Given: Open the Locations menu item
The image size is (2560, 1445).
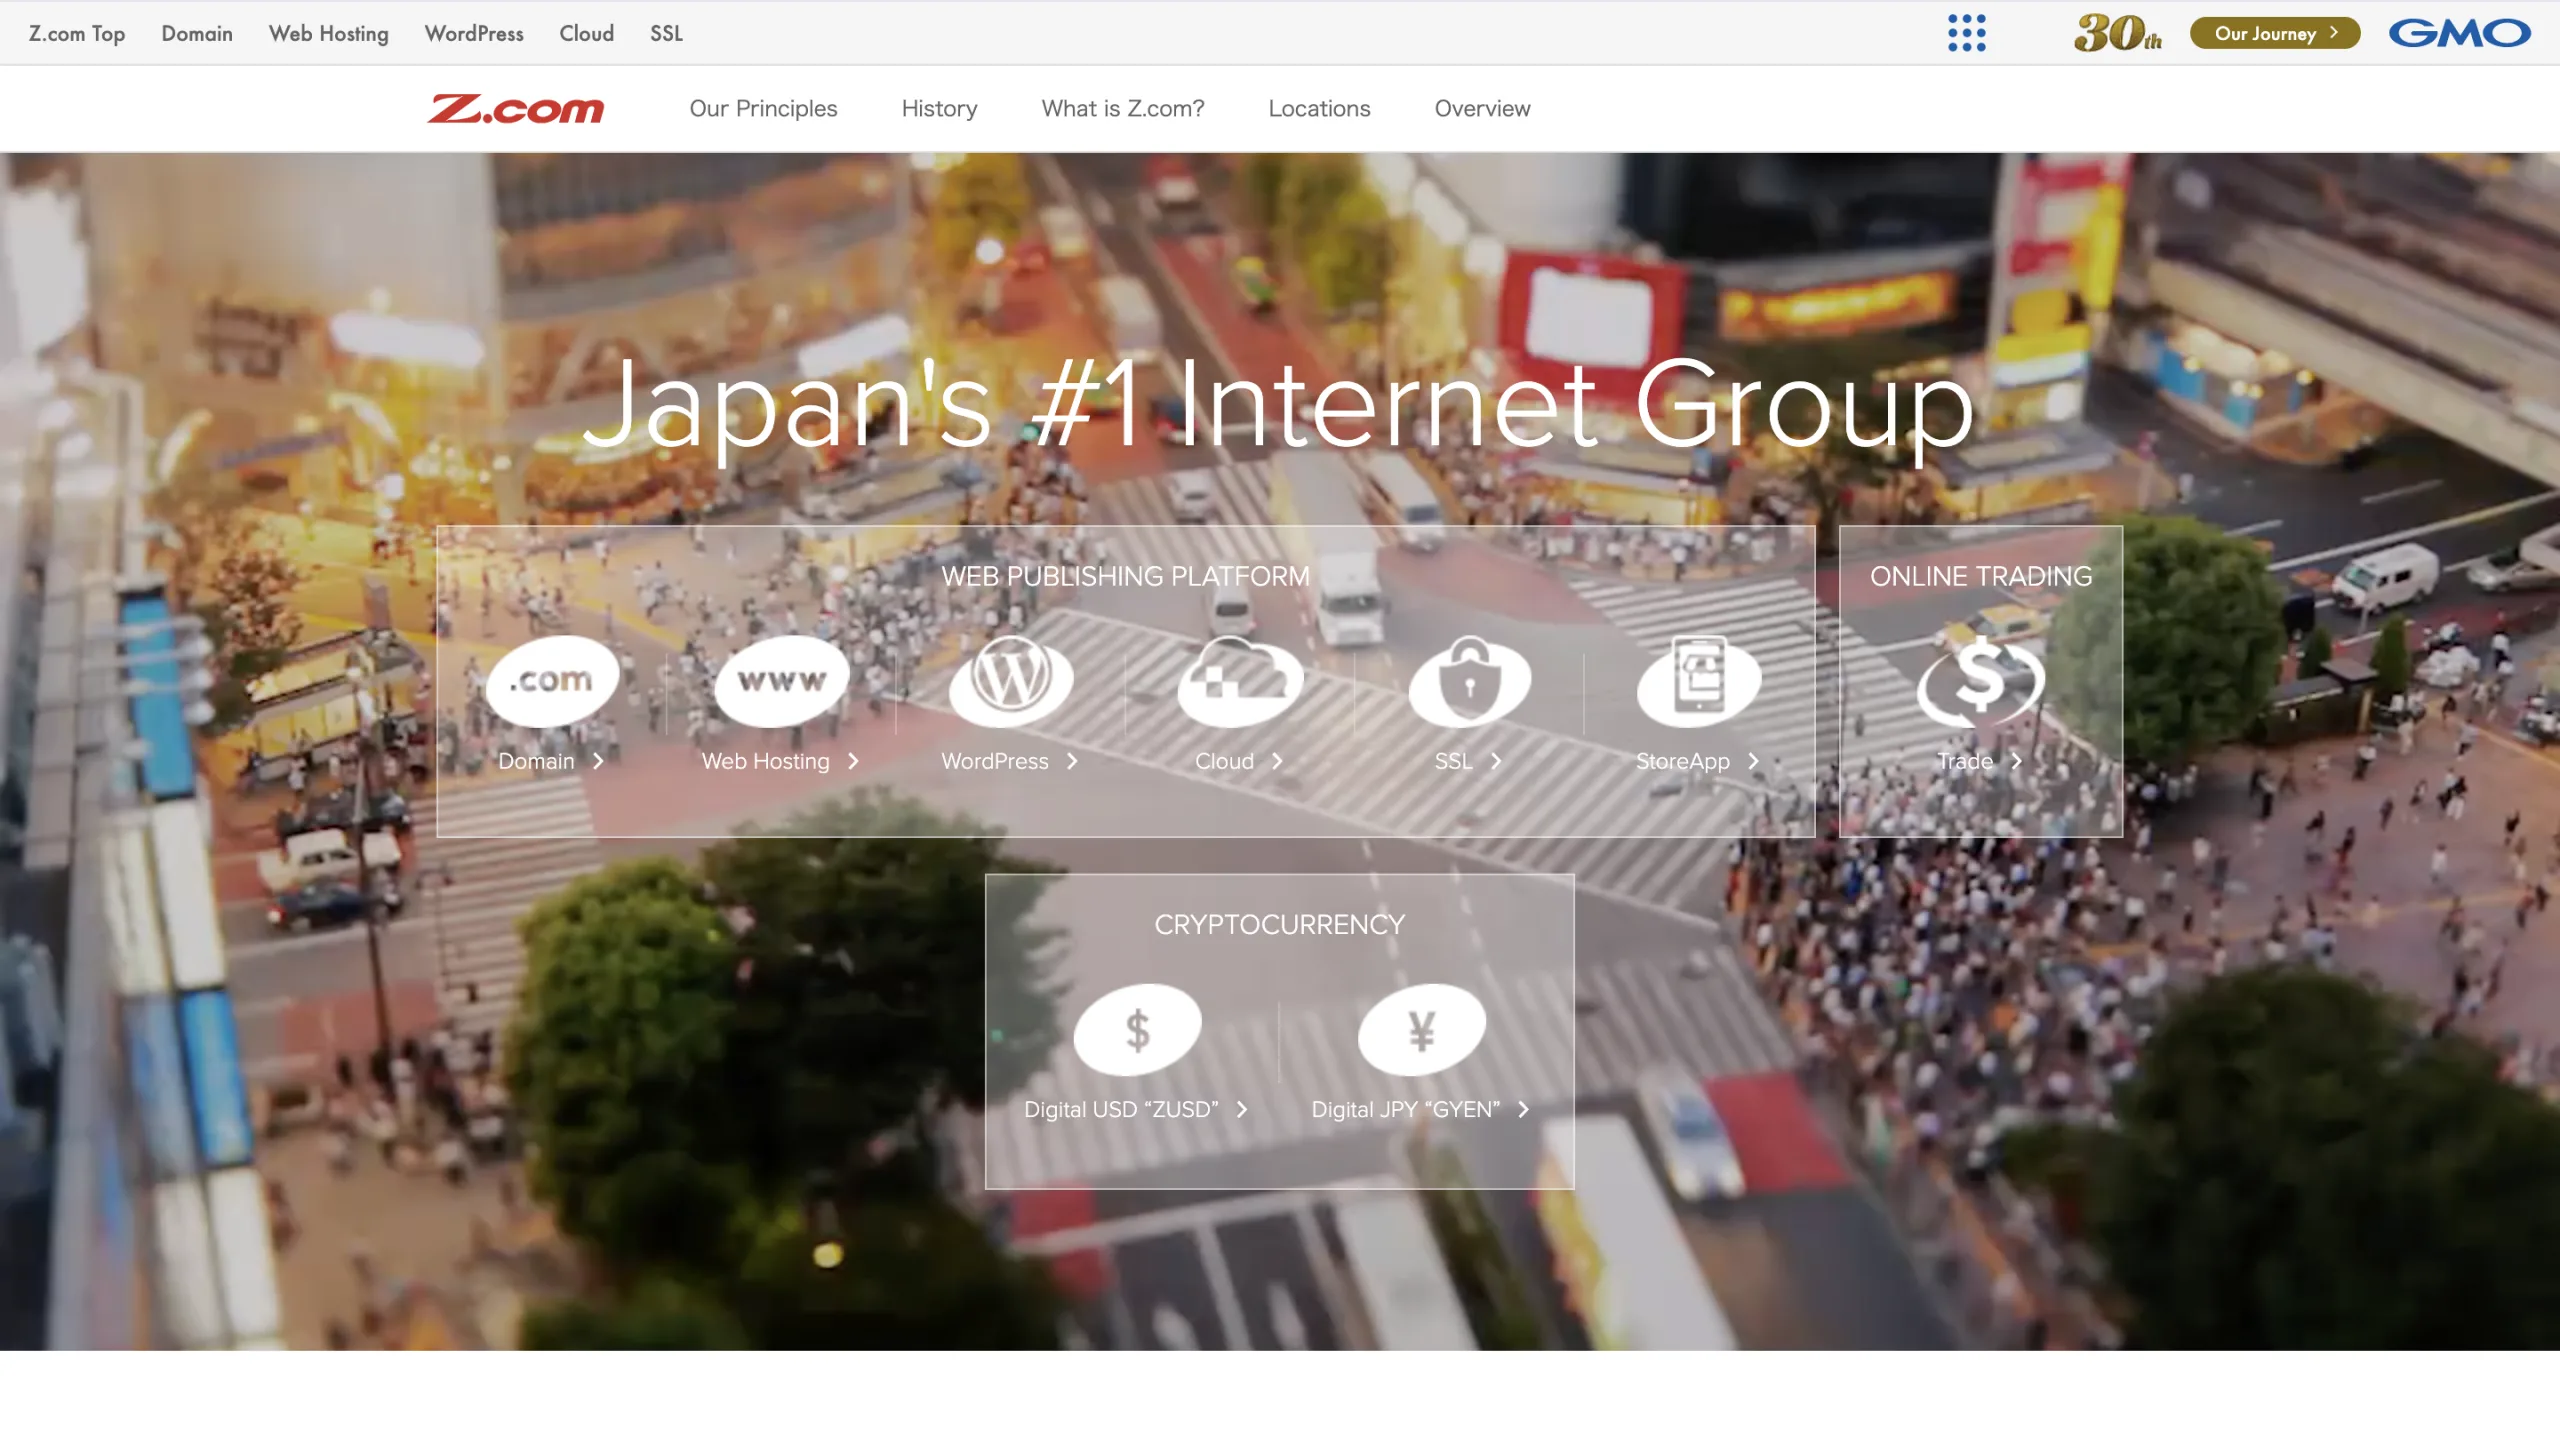Looking at the screenshot, I should (x=1319, y=108).
